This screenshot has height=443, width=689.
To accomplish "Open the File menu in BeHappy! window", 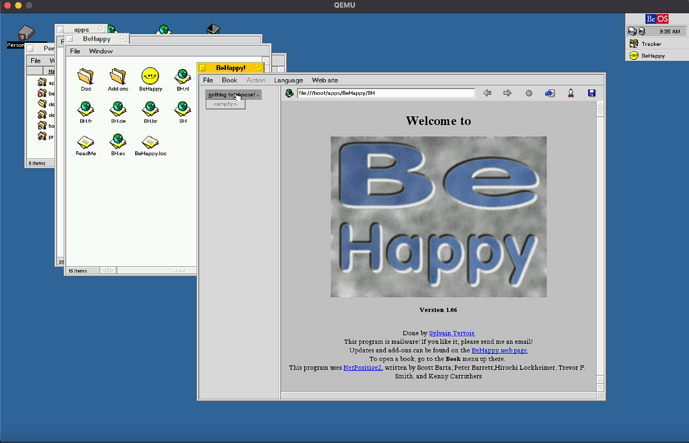I will [208, 80].
